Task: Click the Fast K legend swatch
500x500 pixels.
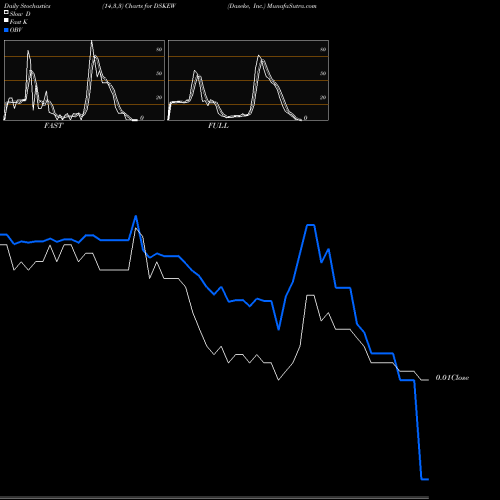Action: 6,20
